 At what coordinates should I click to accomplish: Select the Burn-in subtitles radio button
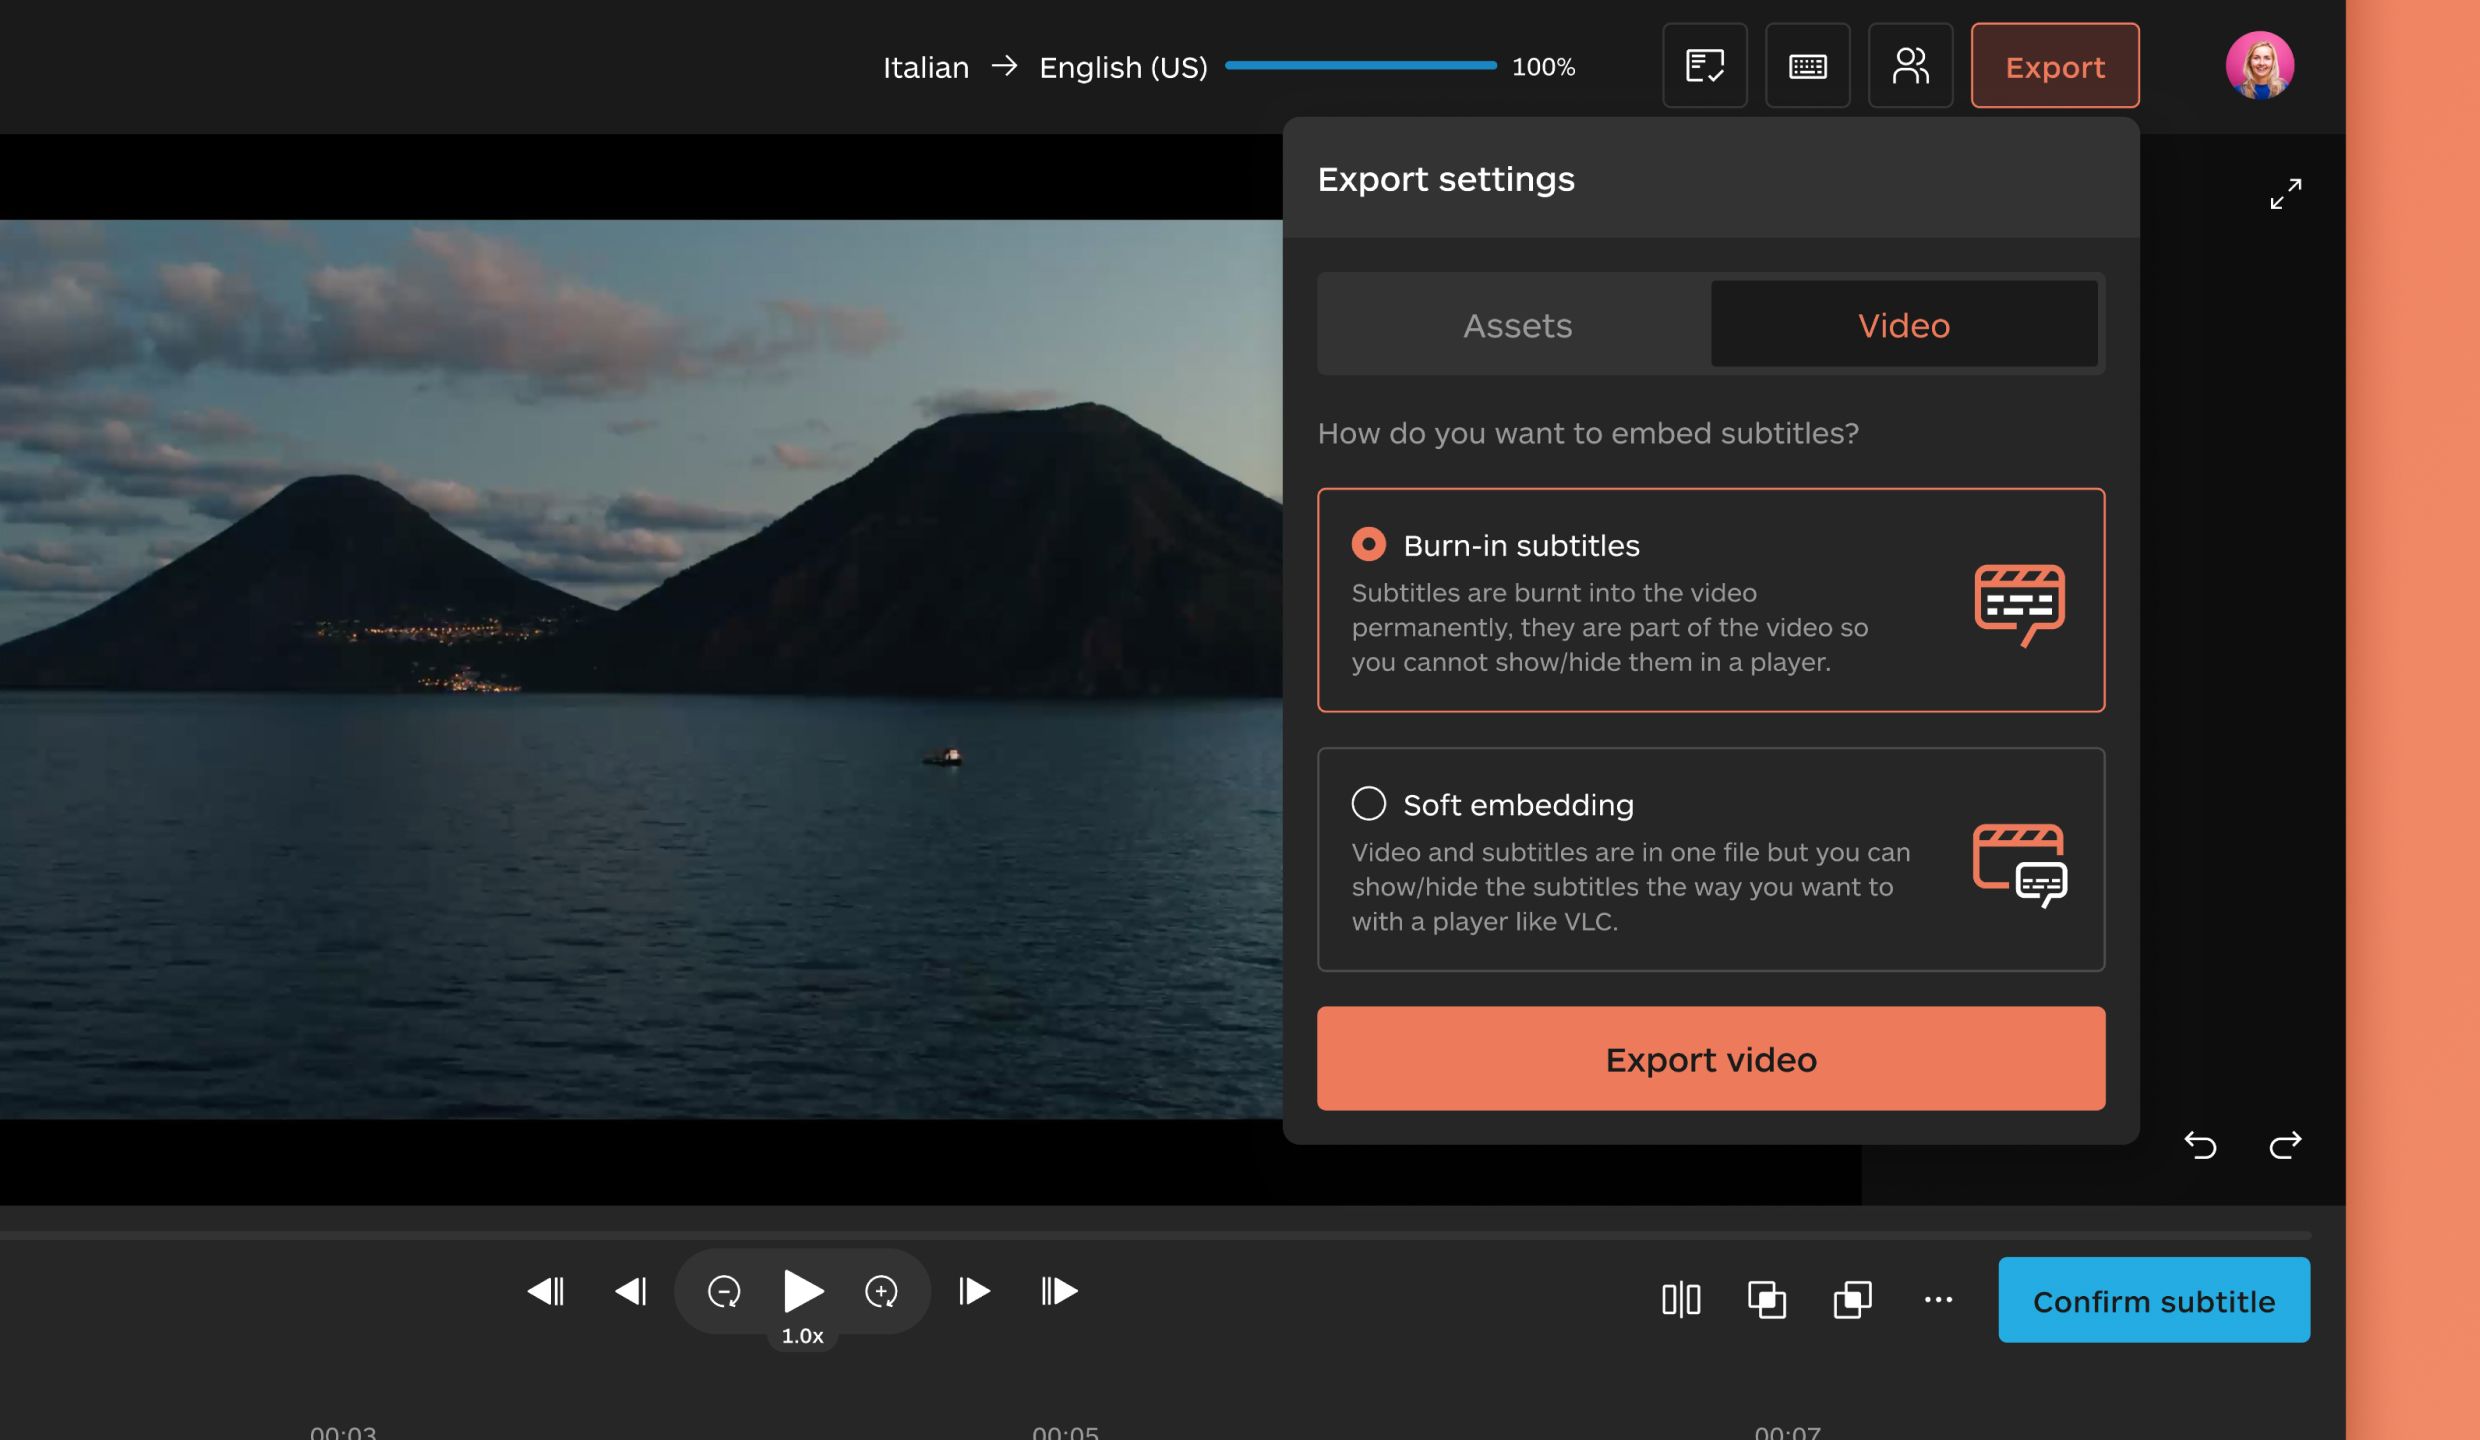point(1368,544)
